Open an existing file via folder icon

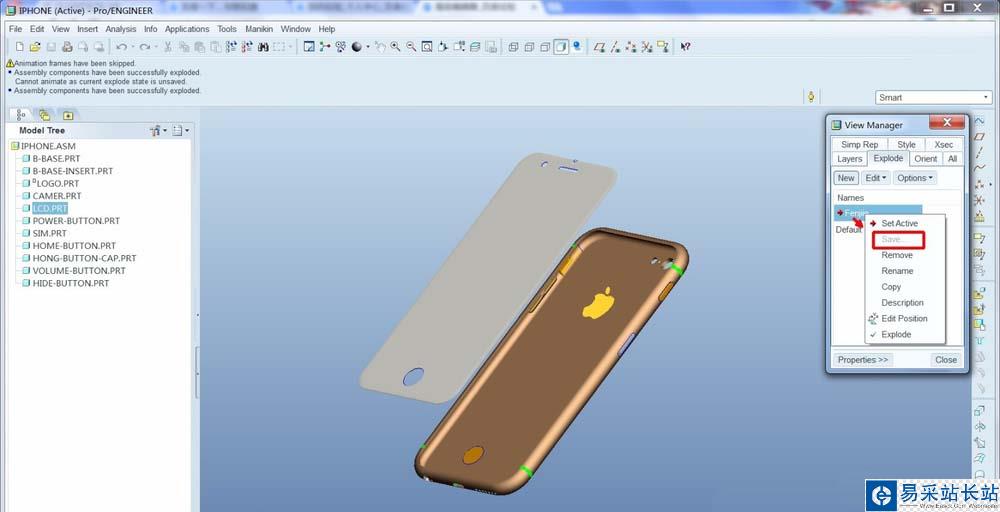tap(35, 47)
